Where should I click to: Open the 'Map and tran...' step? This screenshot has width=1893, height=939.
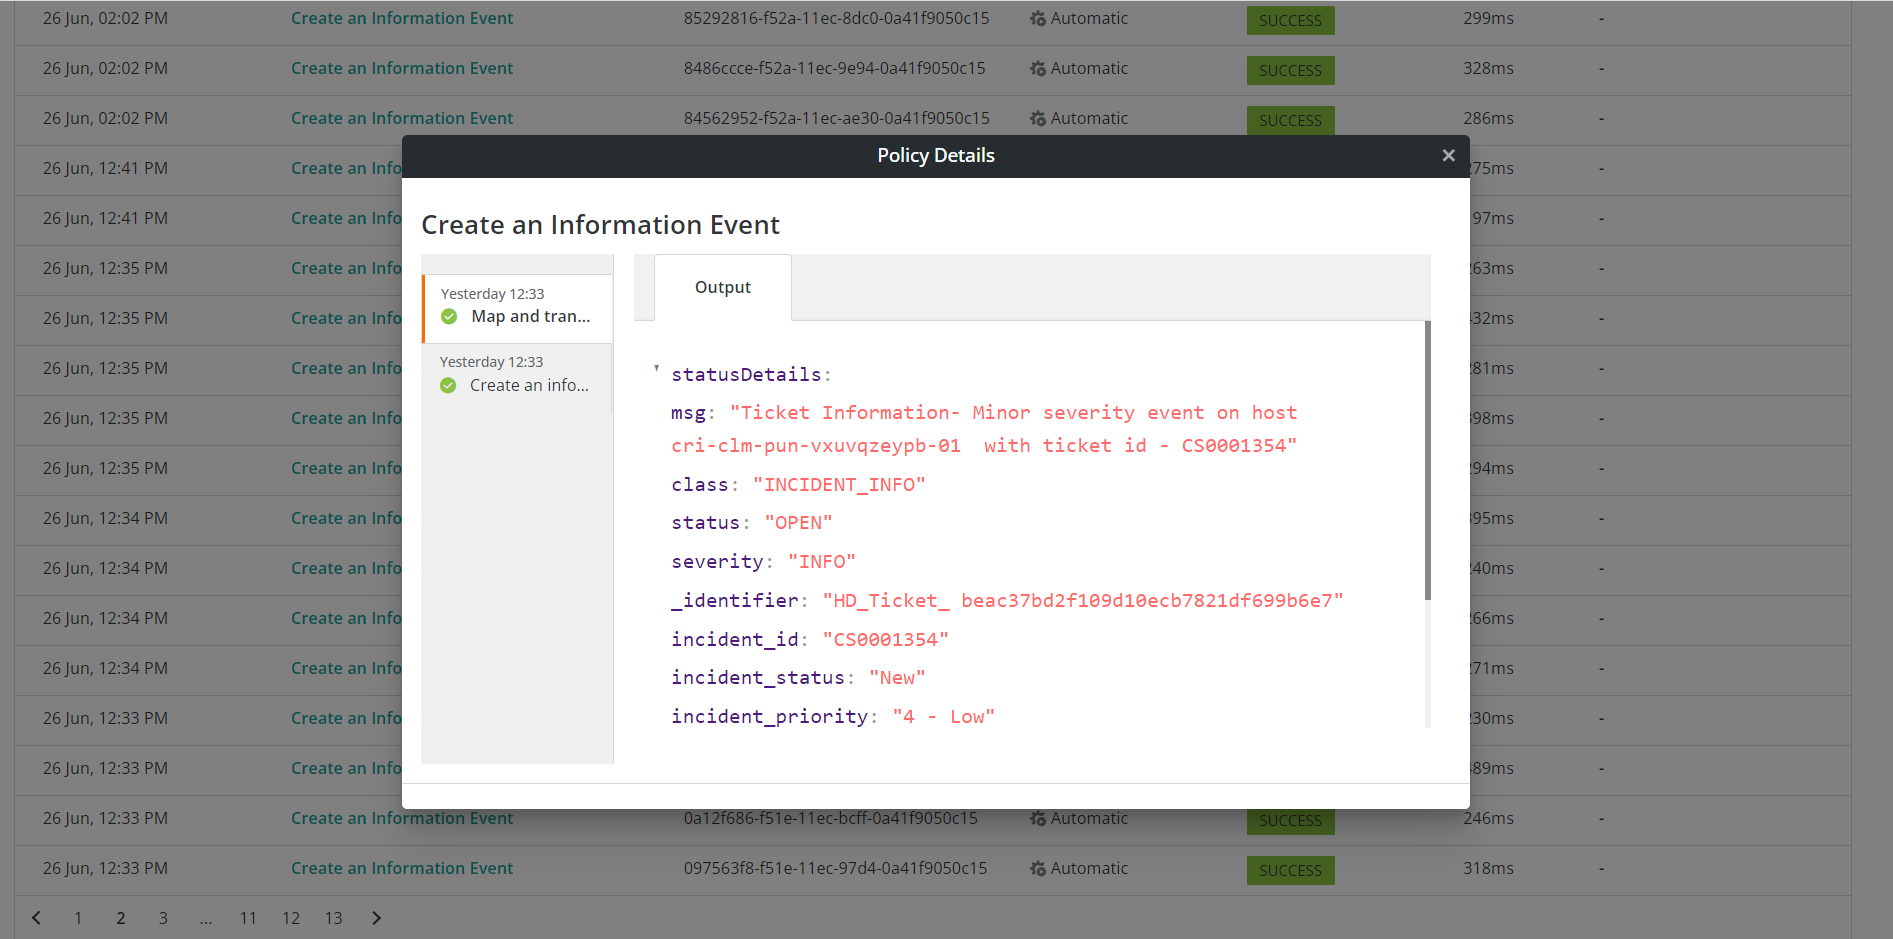518,307
